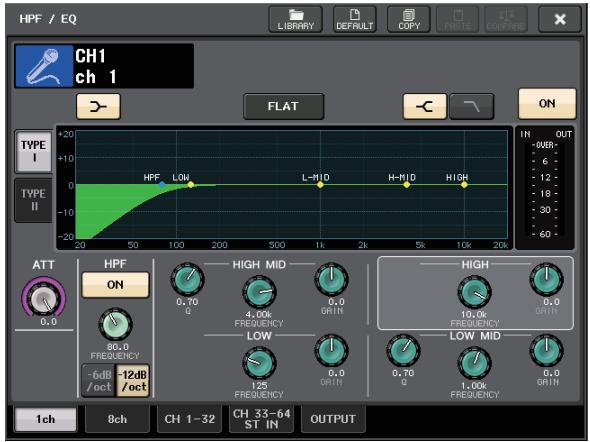The image size is (590, 442).
Task: Click the greyed-out COMPARE button
Action: pos(506,20)
